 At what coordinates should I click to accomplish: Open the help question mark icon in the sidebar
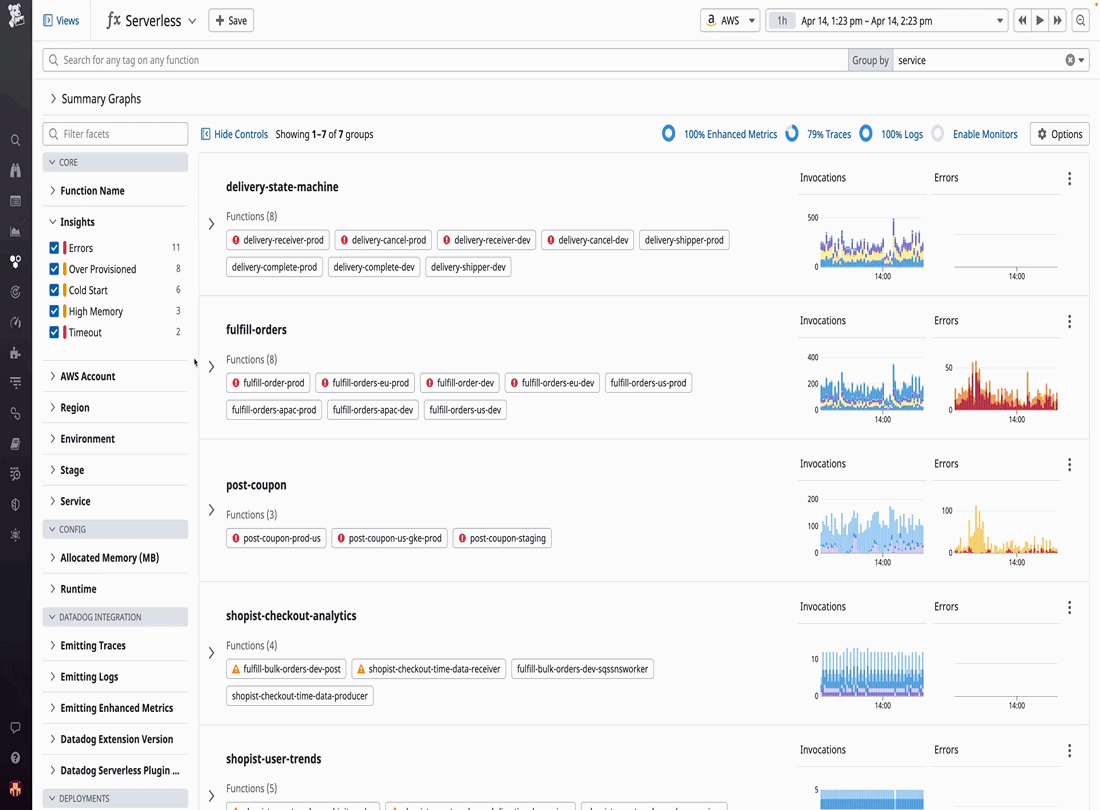tap(15, 758)
